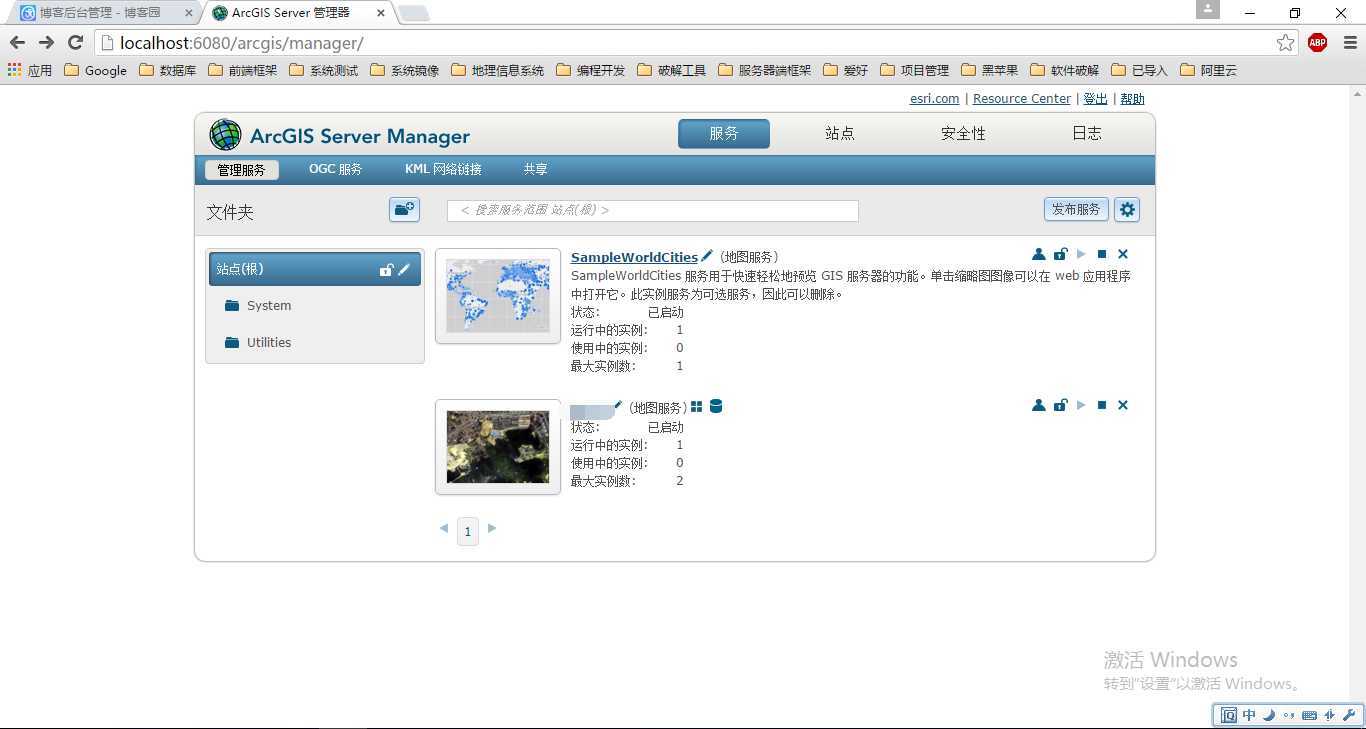1366x729 pixels.
Task: Click the browser forward arrow
Action: 46,42
